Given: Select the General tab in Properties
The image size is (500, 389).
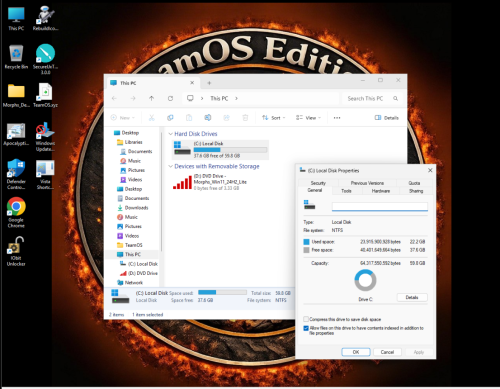Looking at the screenshot, I should tap(315, 190).
